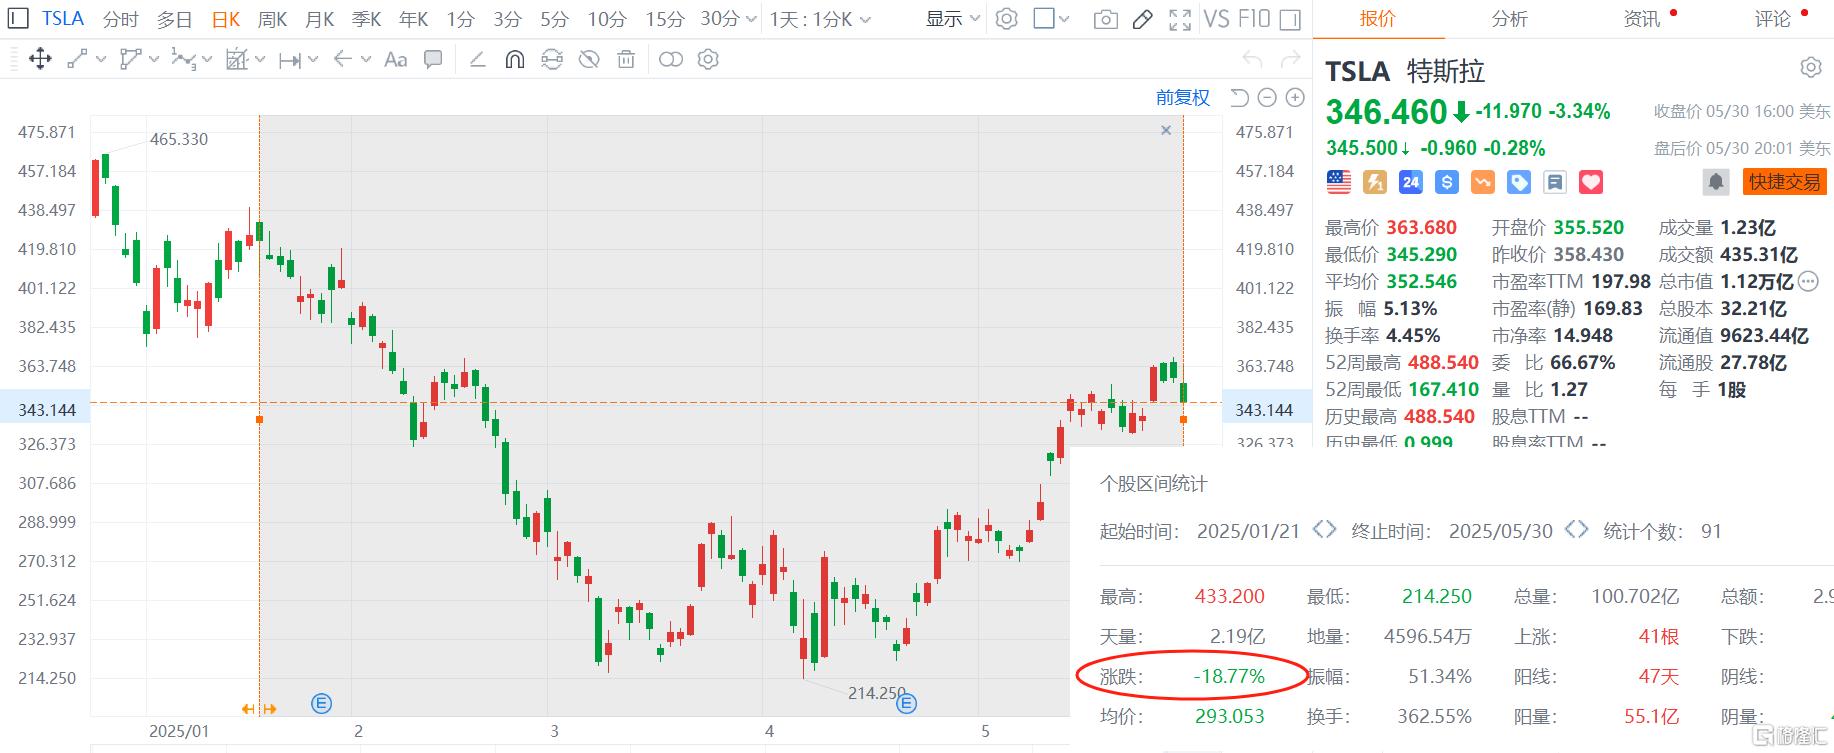The width and height of the screenshot is (1834, 753).
Task: Delete drawings with the trash icon
Action: (626, 59)
